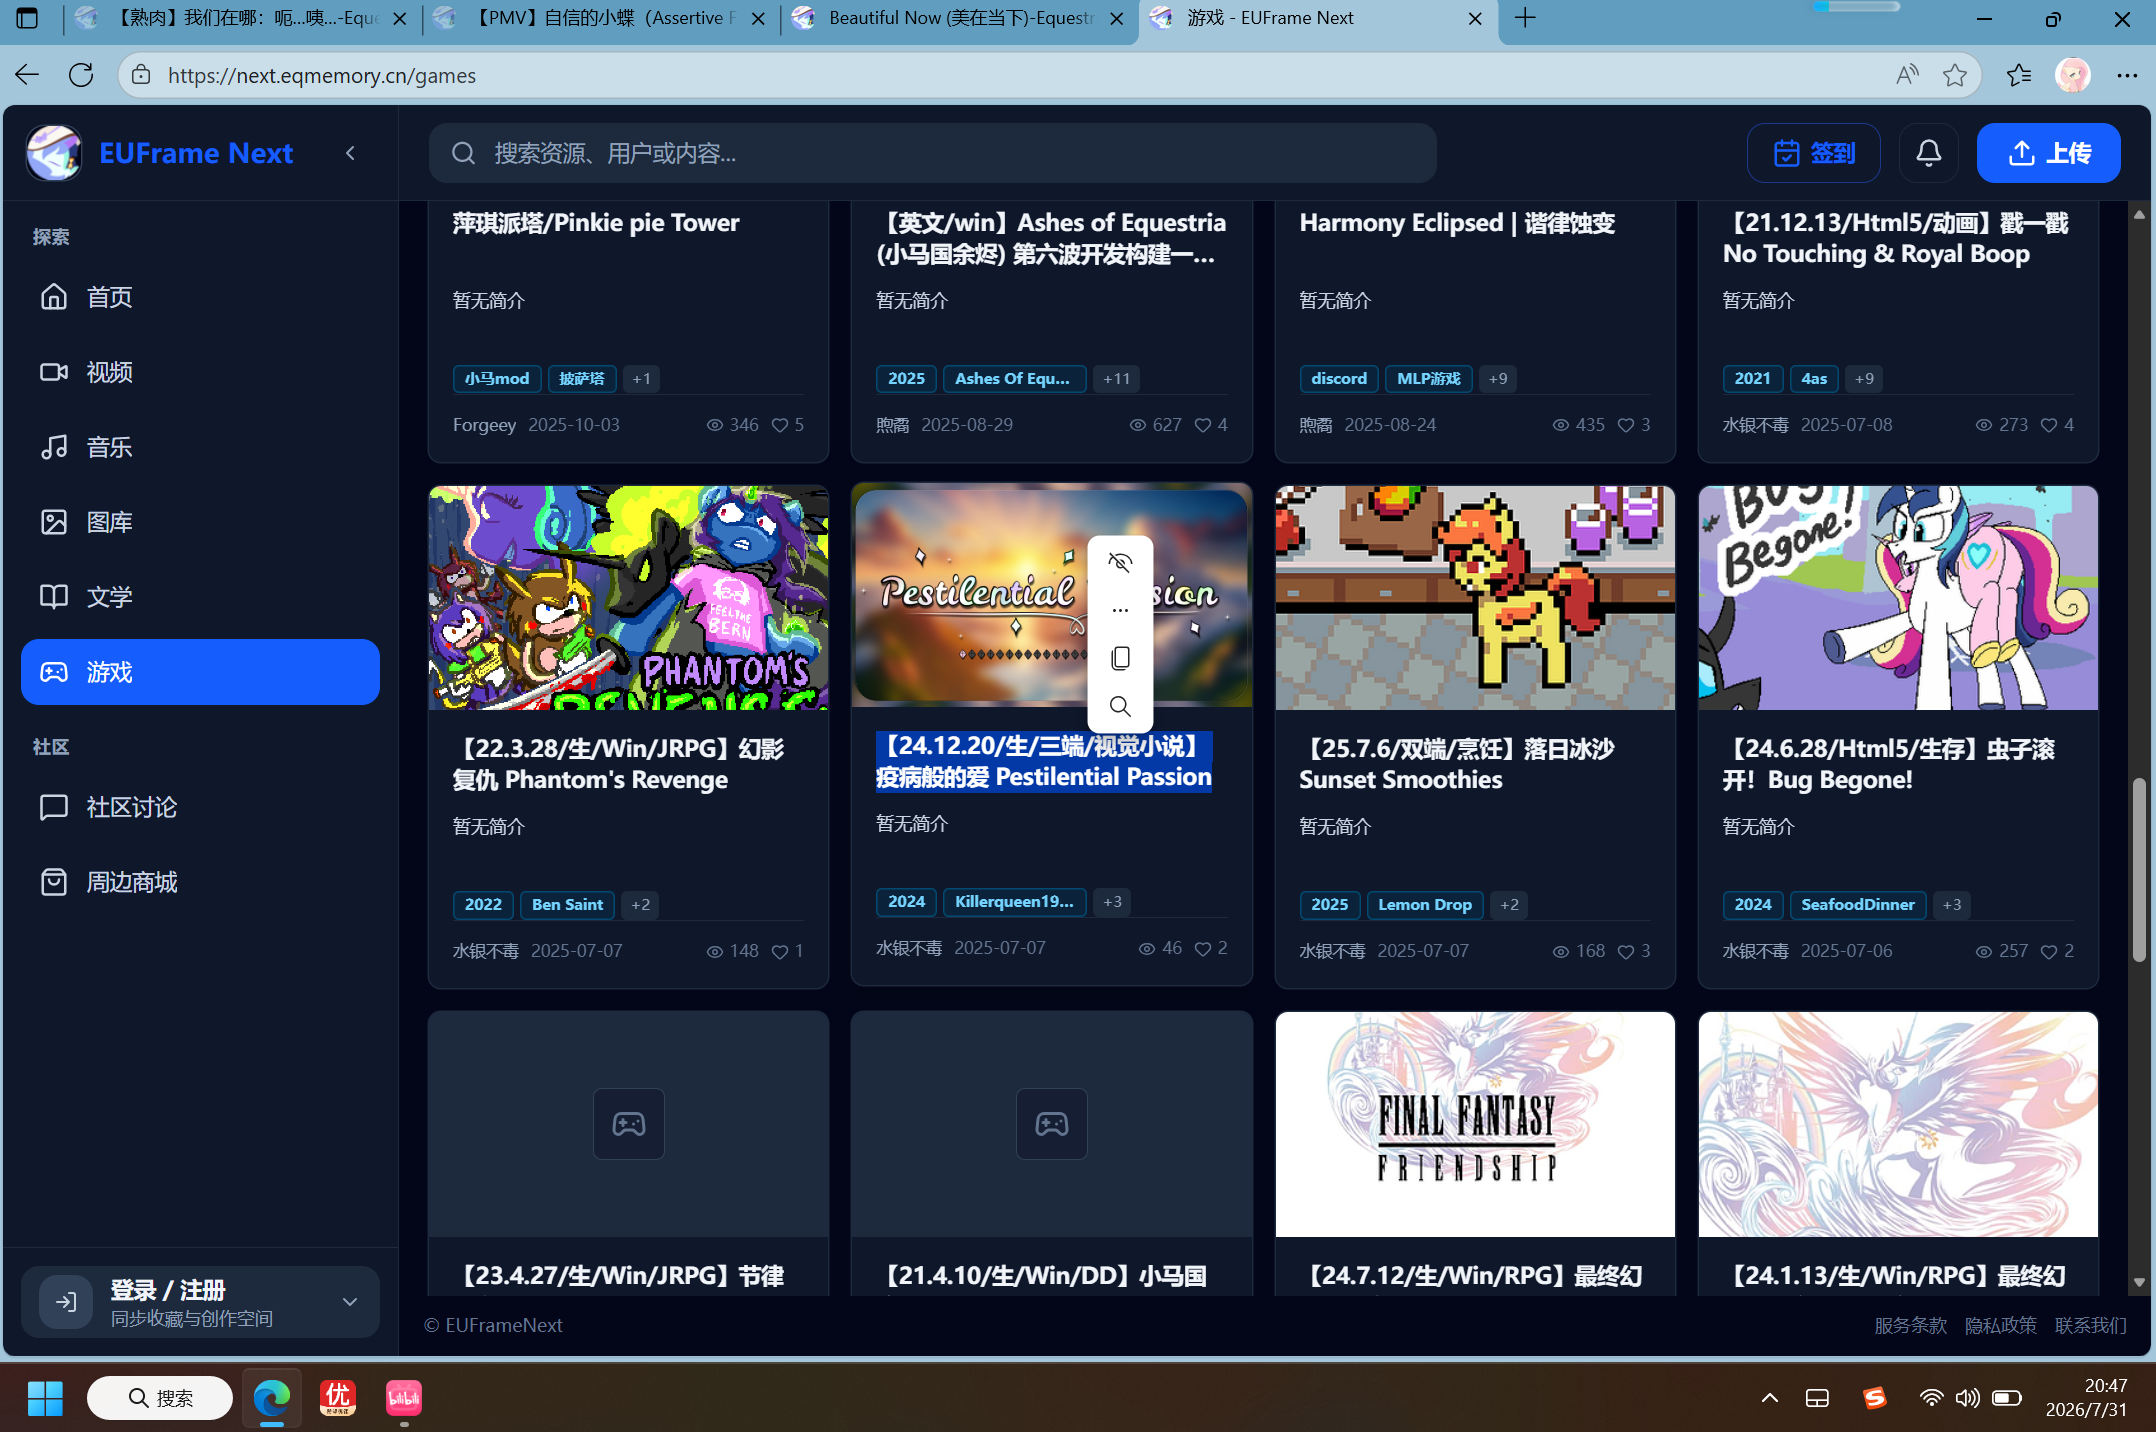The height and width of the screenshot is (1432, 2156).
Task: Open a new browser tab
Action: tap(1525, 18)
